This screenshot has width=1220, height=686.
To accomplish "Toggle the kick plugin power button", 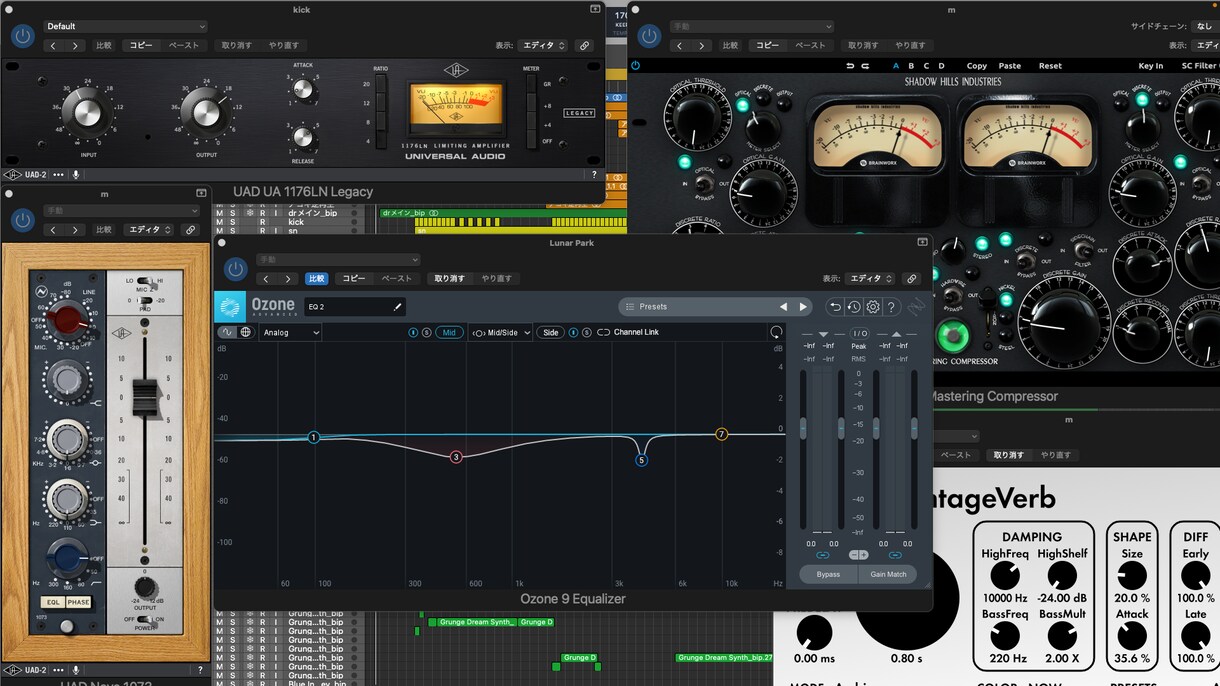I will 22,36.
